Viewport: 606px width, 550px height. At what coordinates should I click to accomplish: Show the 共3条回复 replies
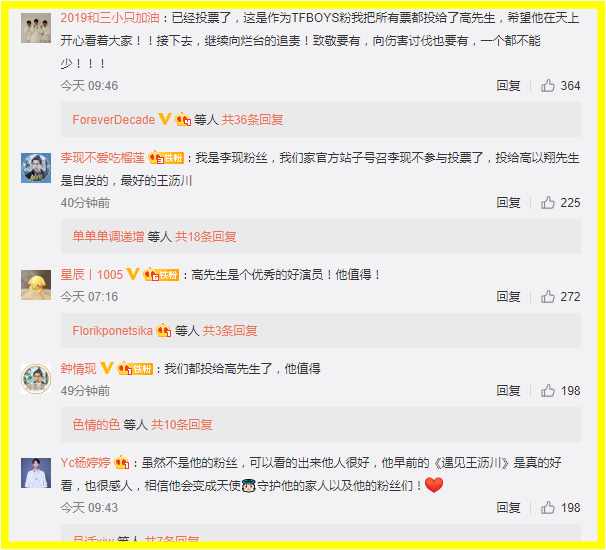coord(230,331)
